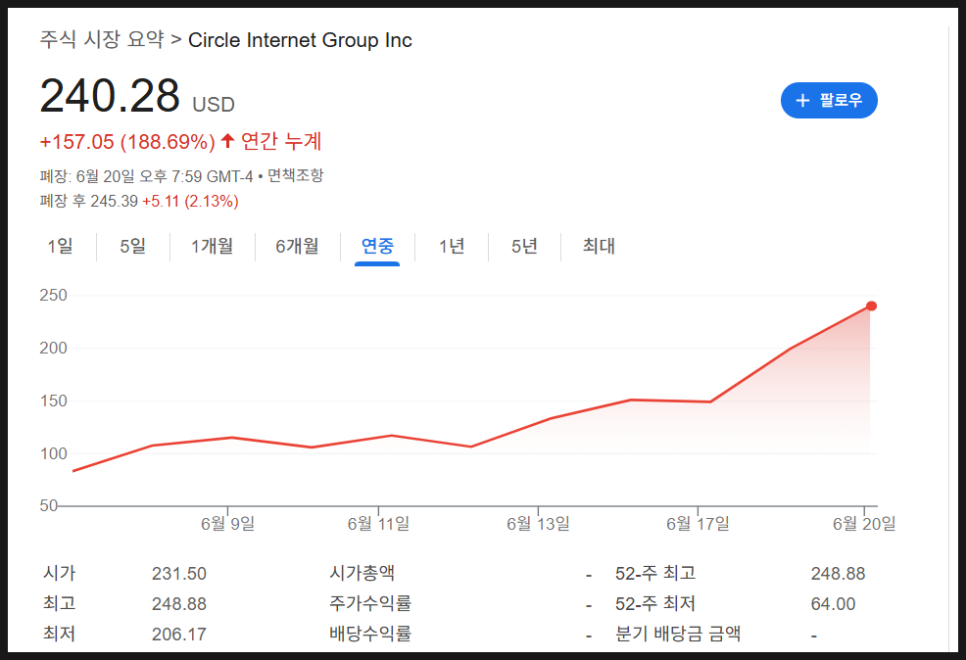Image resolution: width=966 pixels, height=660 pixels.
Task: Click the 6월 13일 axis label
Action: [x=538, y=524]
